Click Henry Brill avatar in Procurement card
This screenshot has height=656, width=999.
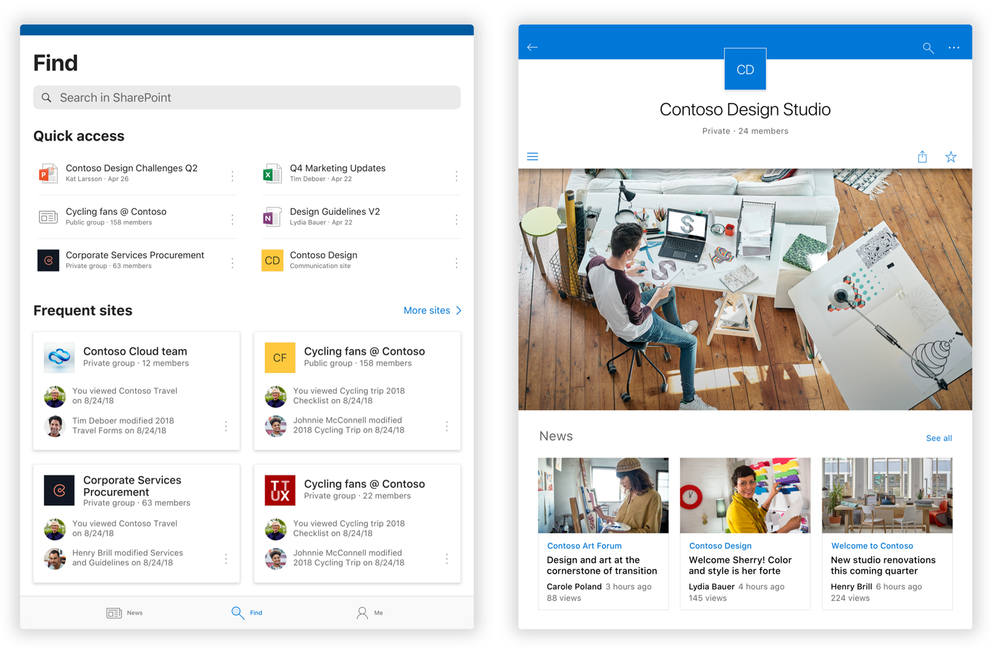55,559
